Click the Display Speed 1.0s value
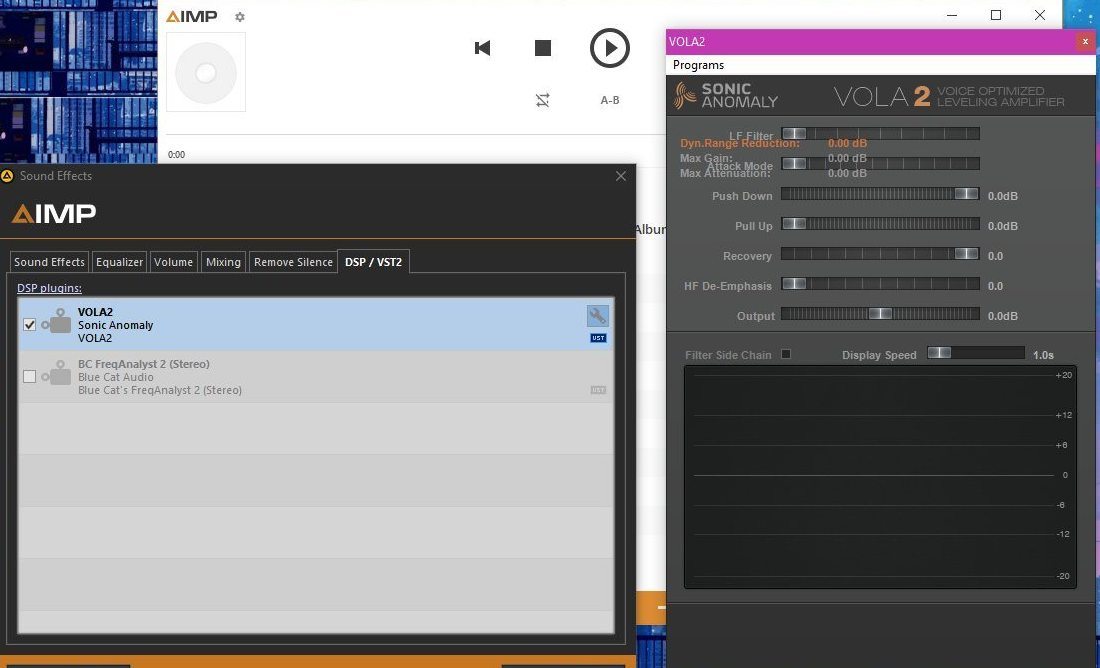Image resolution: width=1100 pixels, height=668 pixels. (1043, 355)
